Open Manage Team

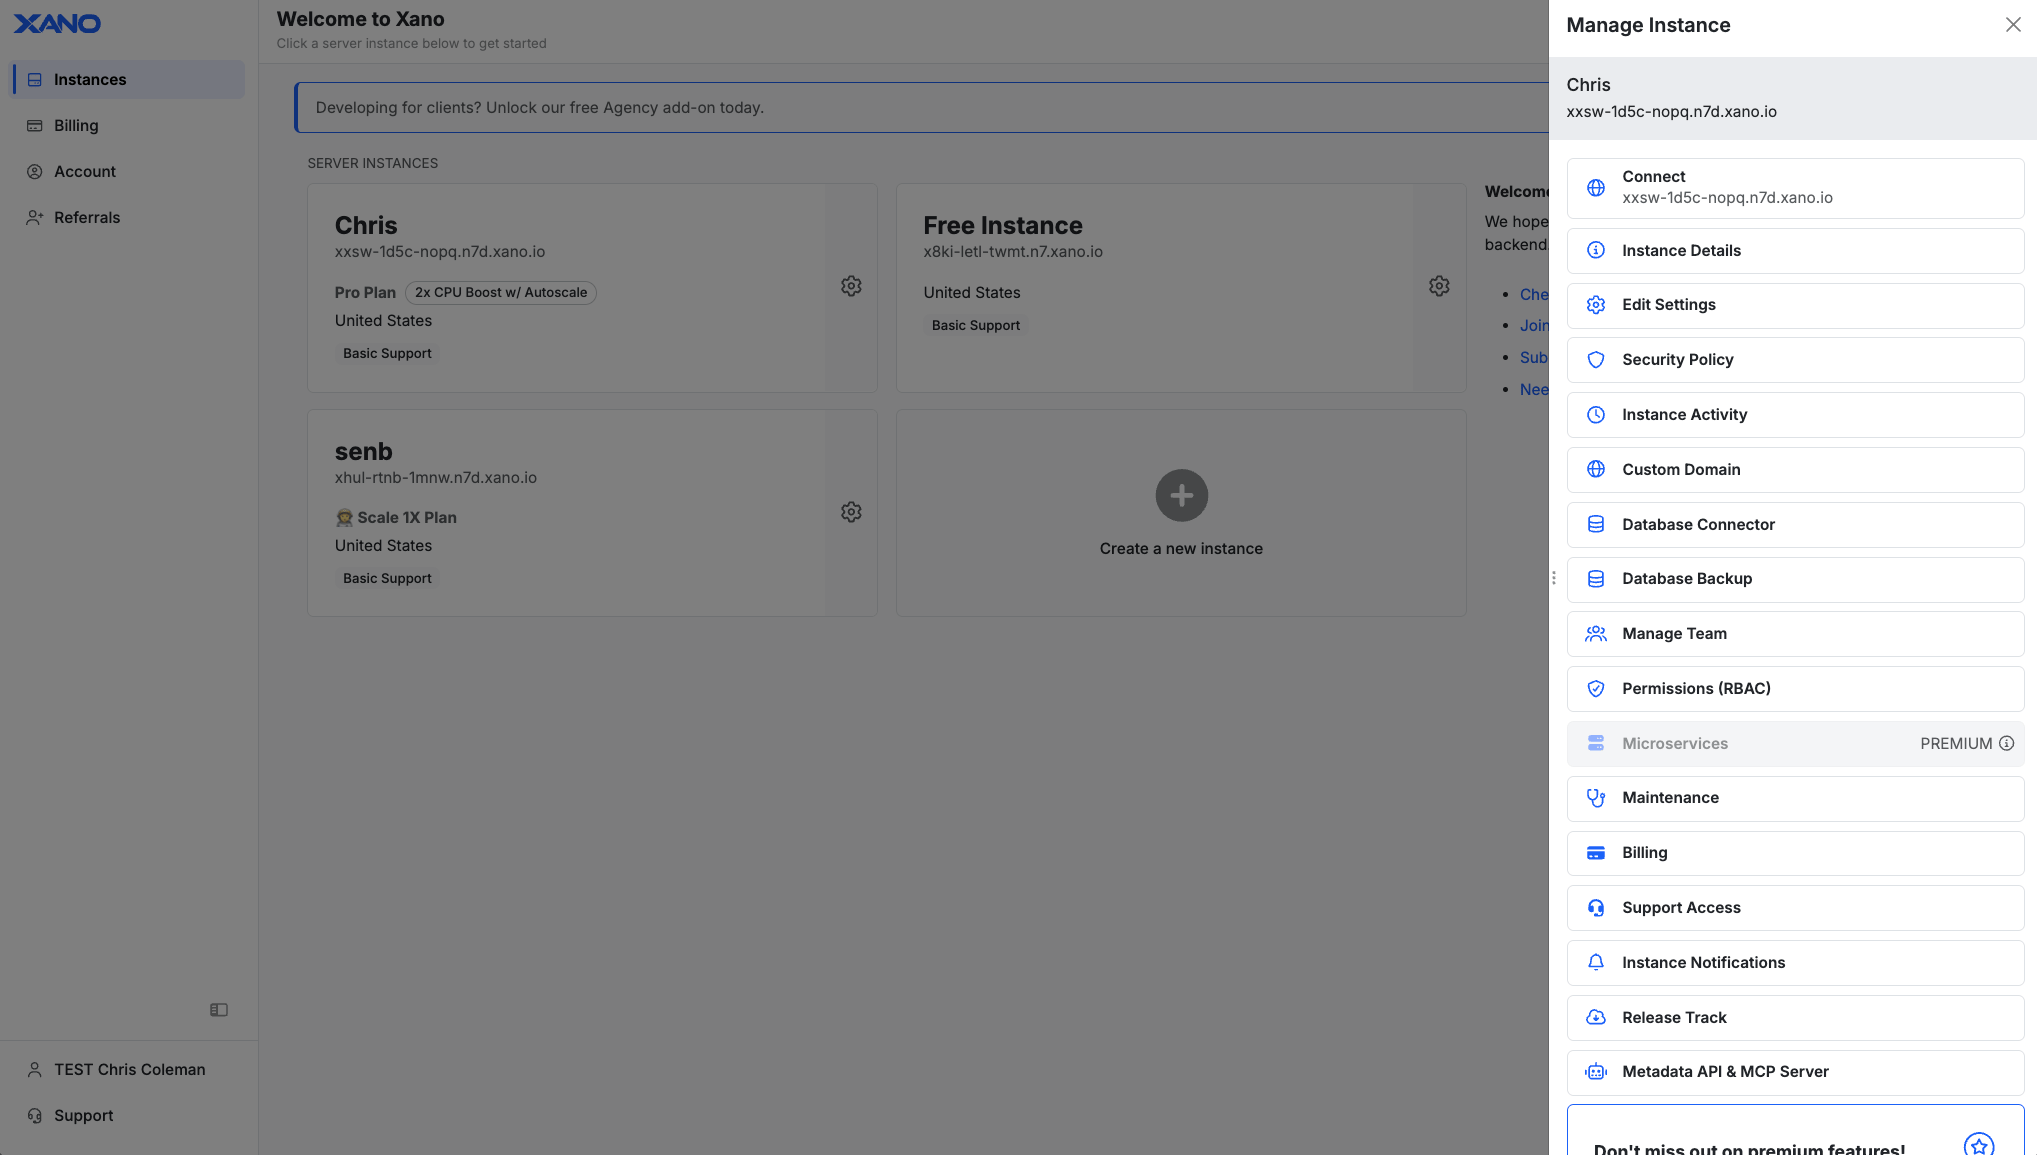1795,634
